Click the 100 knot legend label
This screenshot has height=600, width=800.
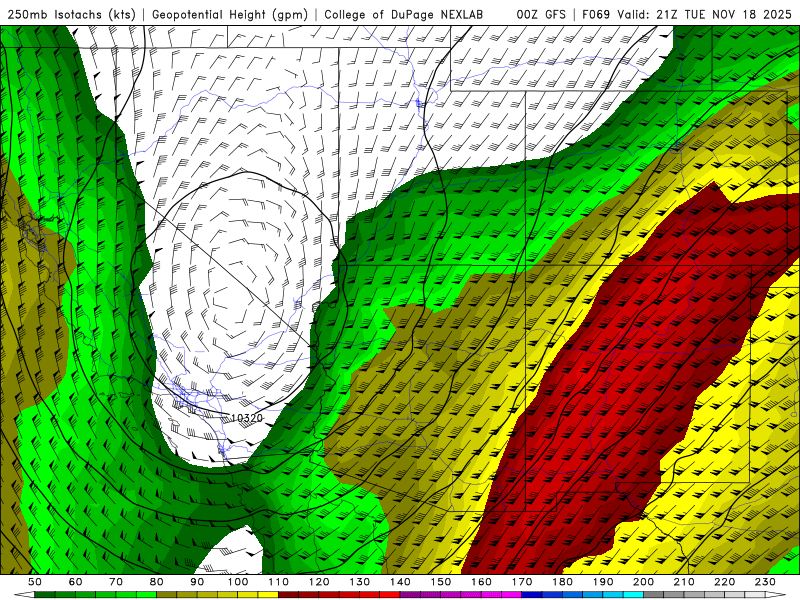[238, 582]
